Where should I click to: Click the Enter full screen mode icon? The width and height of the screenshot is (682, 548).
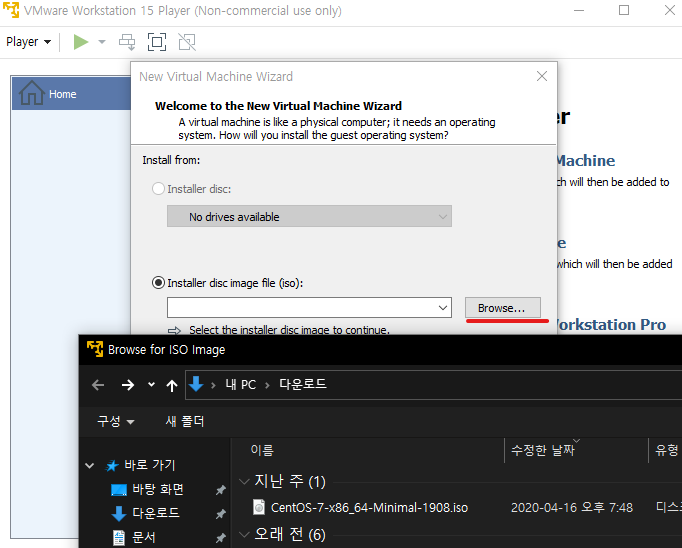tap(157, 42)
